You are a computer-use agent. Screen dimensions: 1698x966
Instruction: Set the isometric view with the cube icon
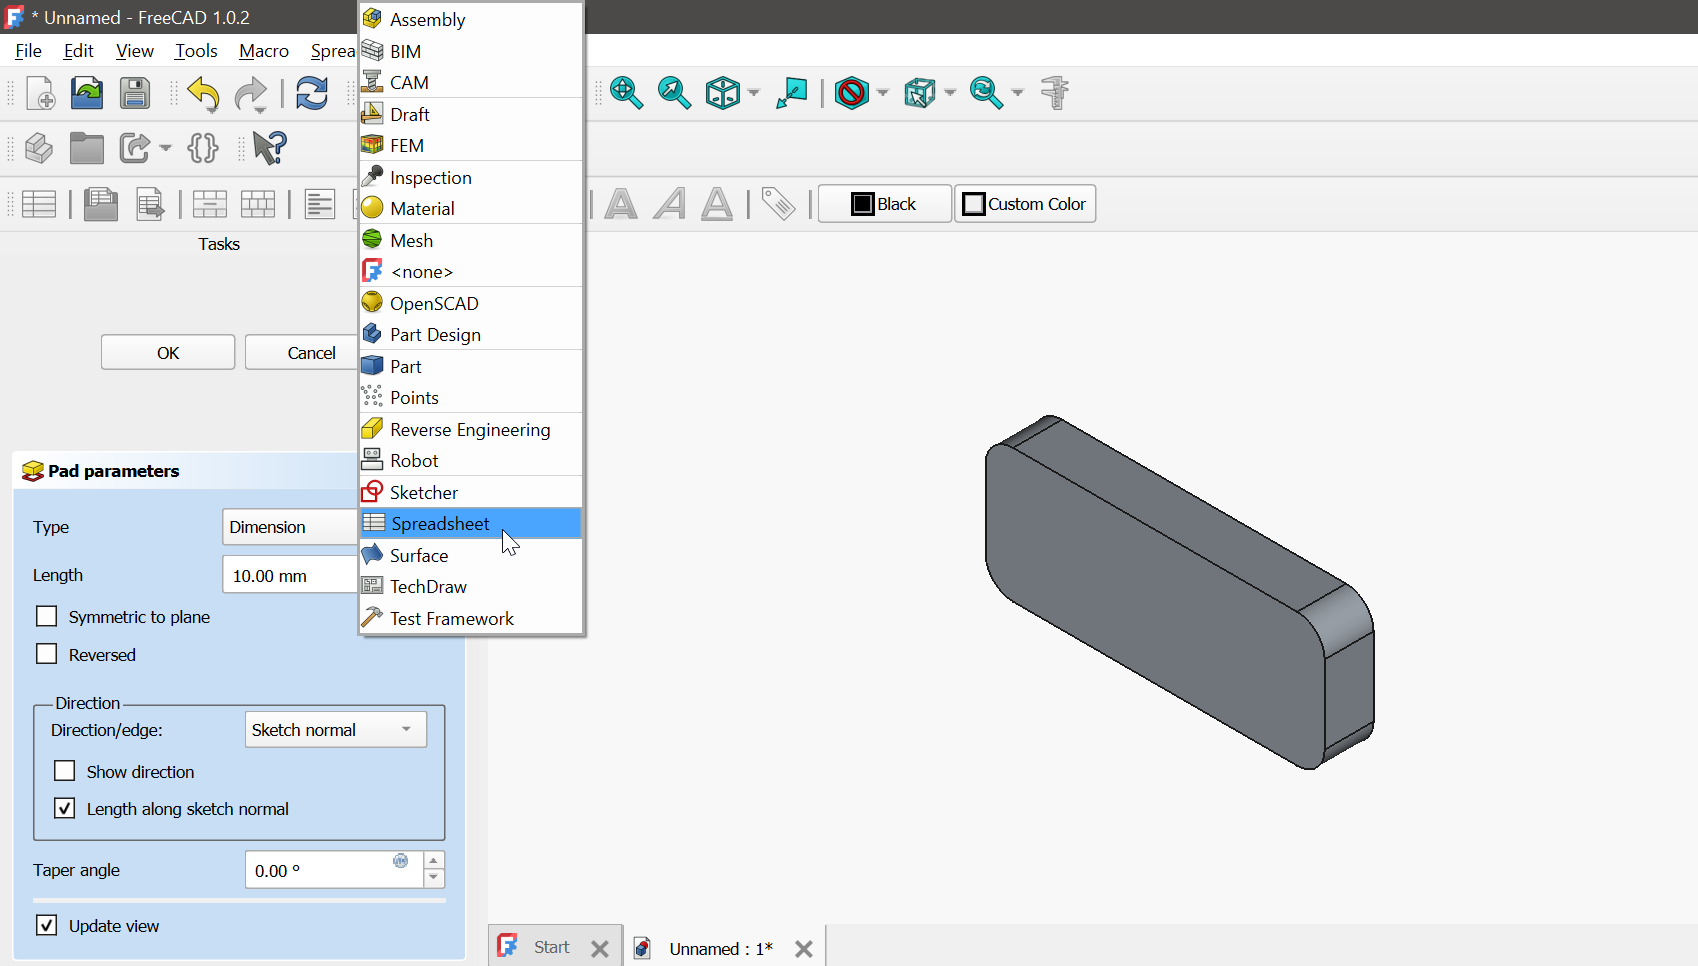[x=722, y=93]
